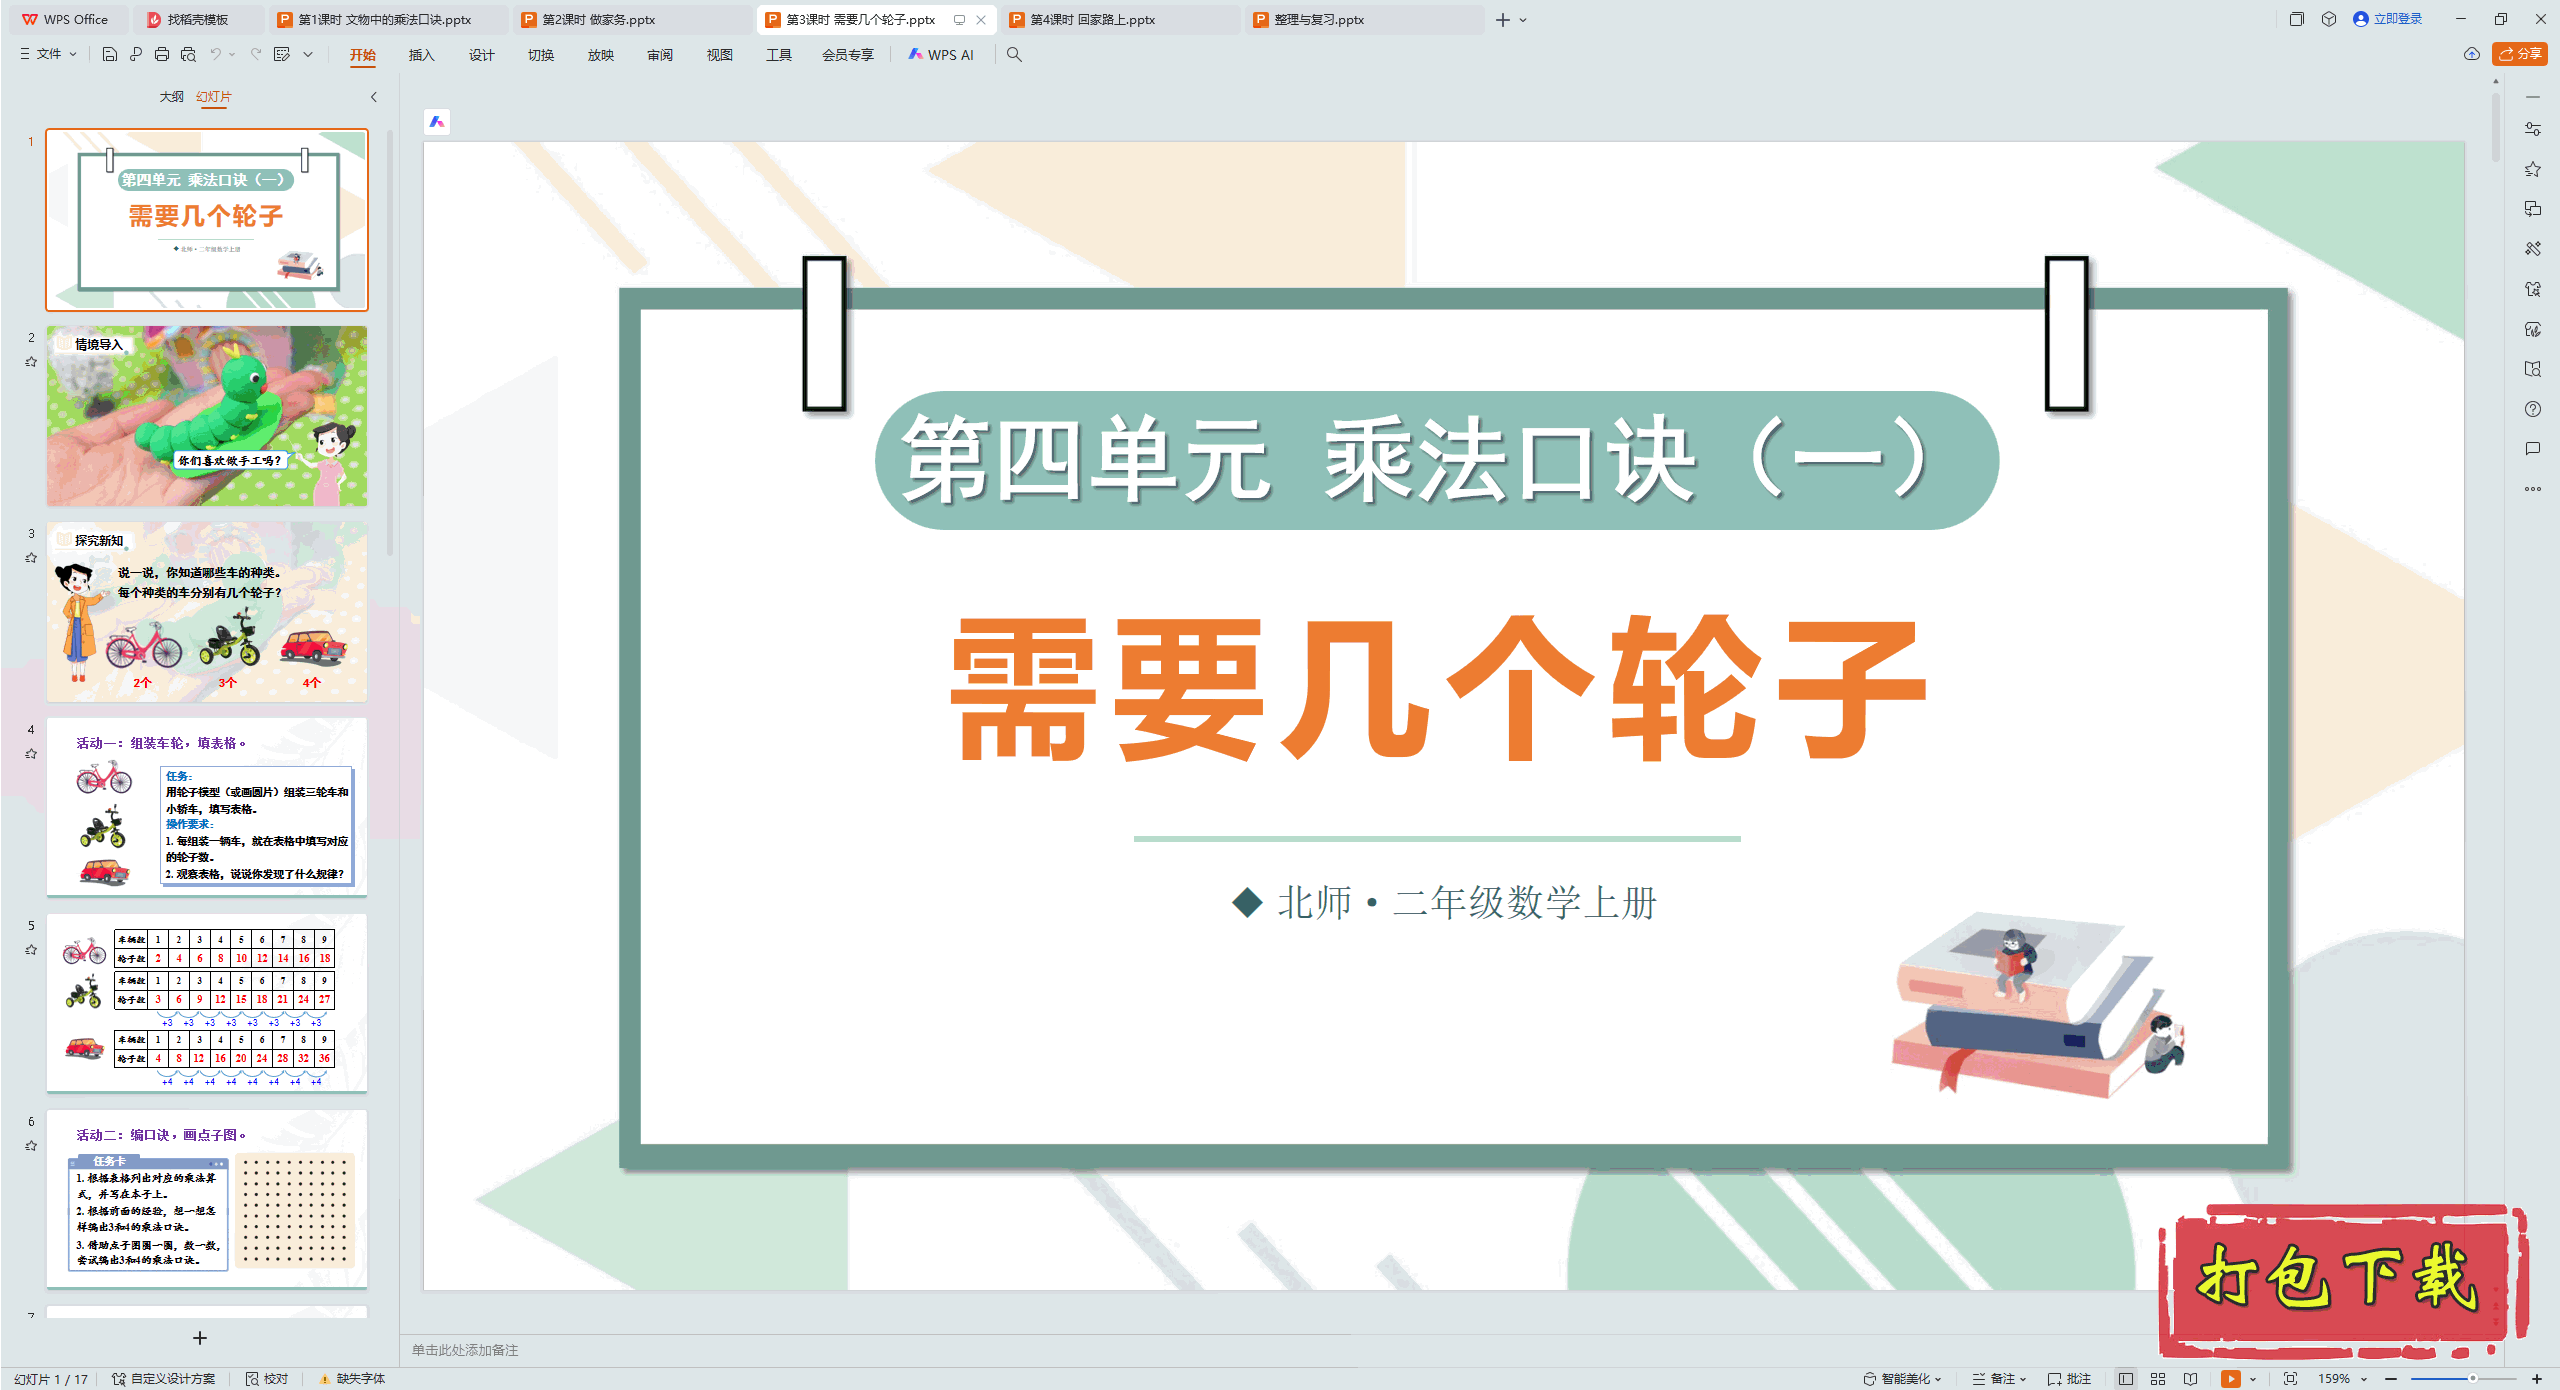Viewport: 2560px width, 1390px height.
Task: Start slideshow with orange play button
Action: tap(2230, 1378)
